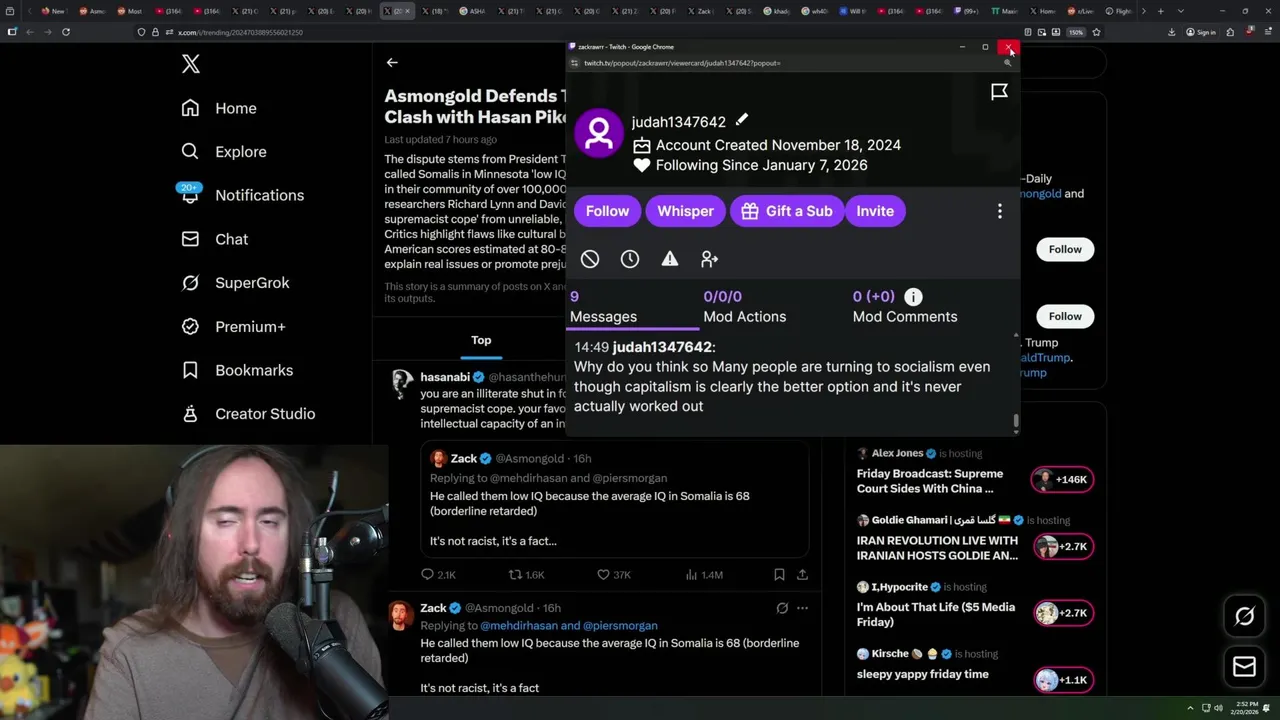Reply to Zack's tweet with 2.1K replies
1280x720 pixels.
coord(439,575)
